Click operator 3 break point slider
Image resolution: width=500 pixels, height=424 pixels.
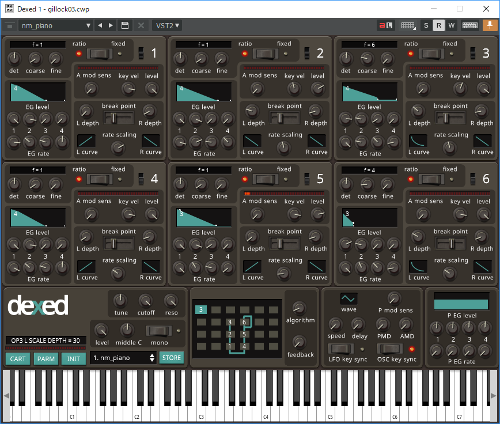451,118
